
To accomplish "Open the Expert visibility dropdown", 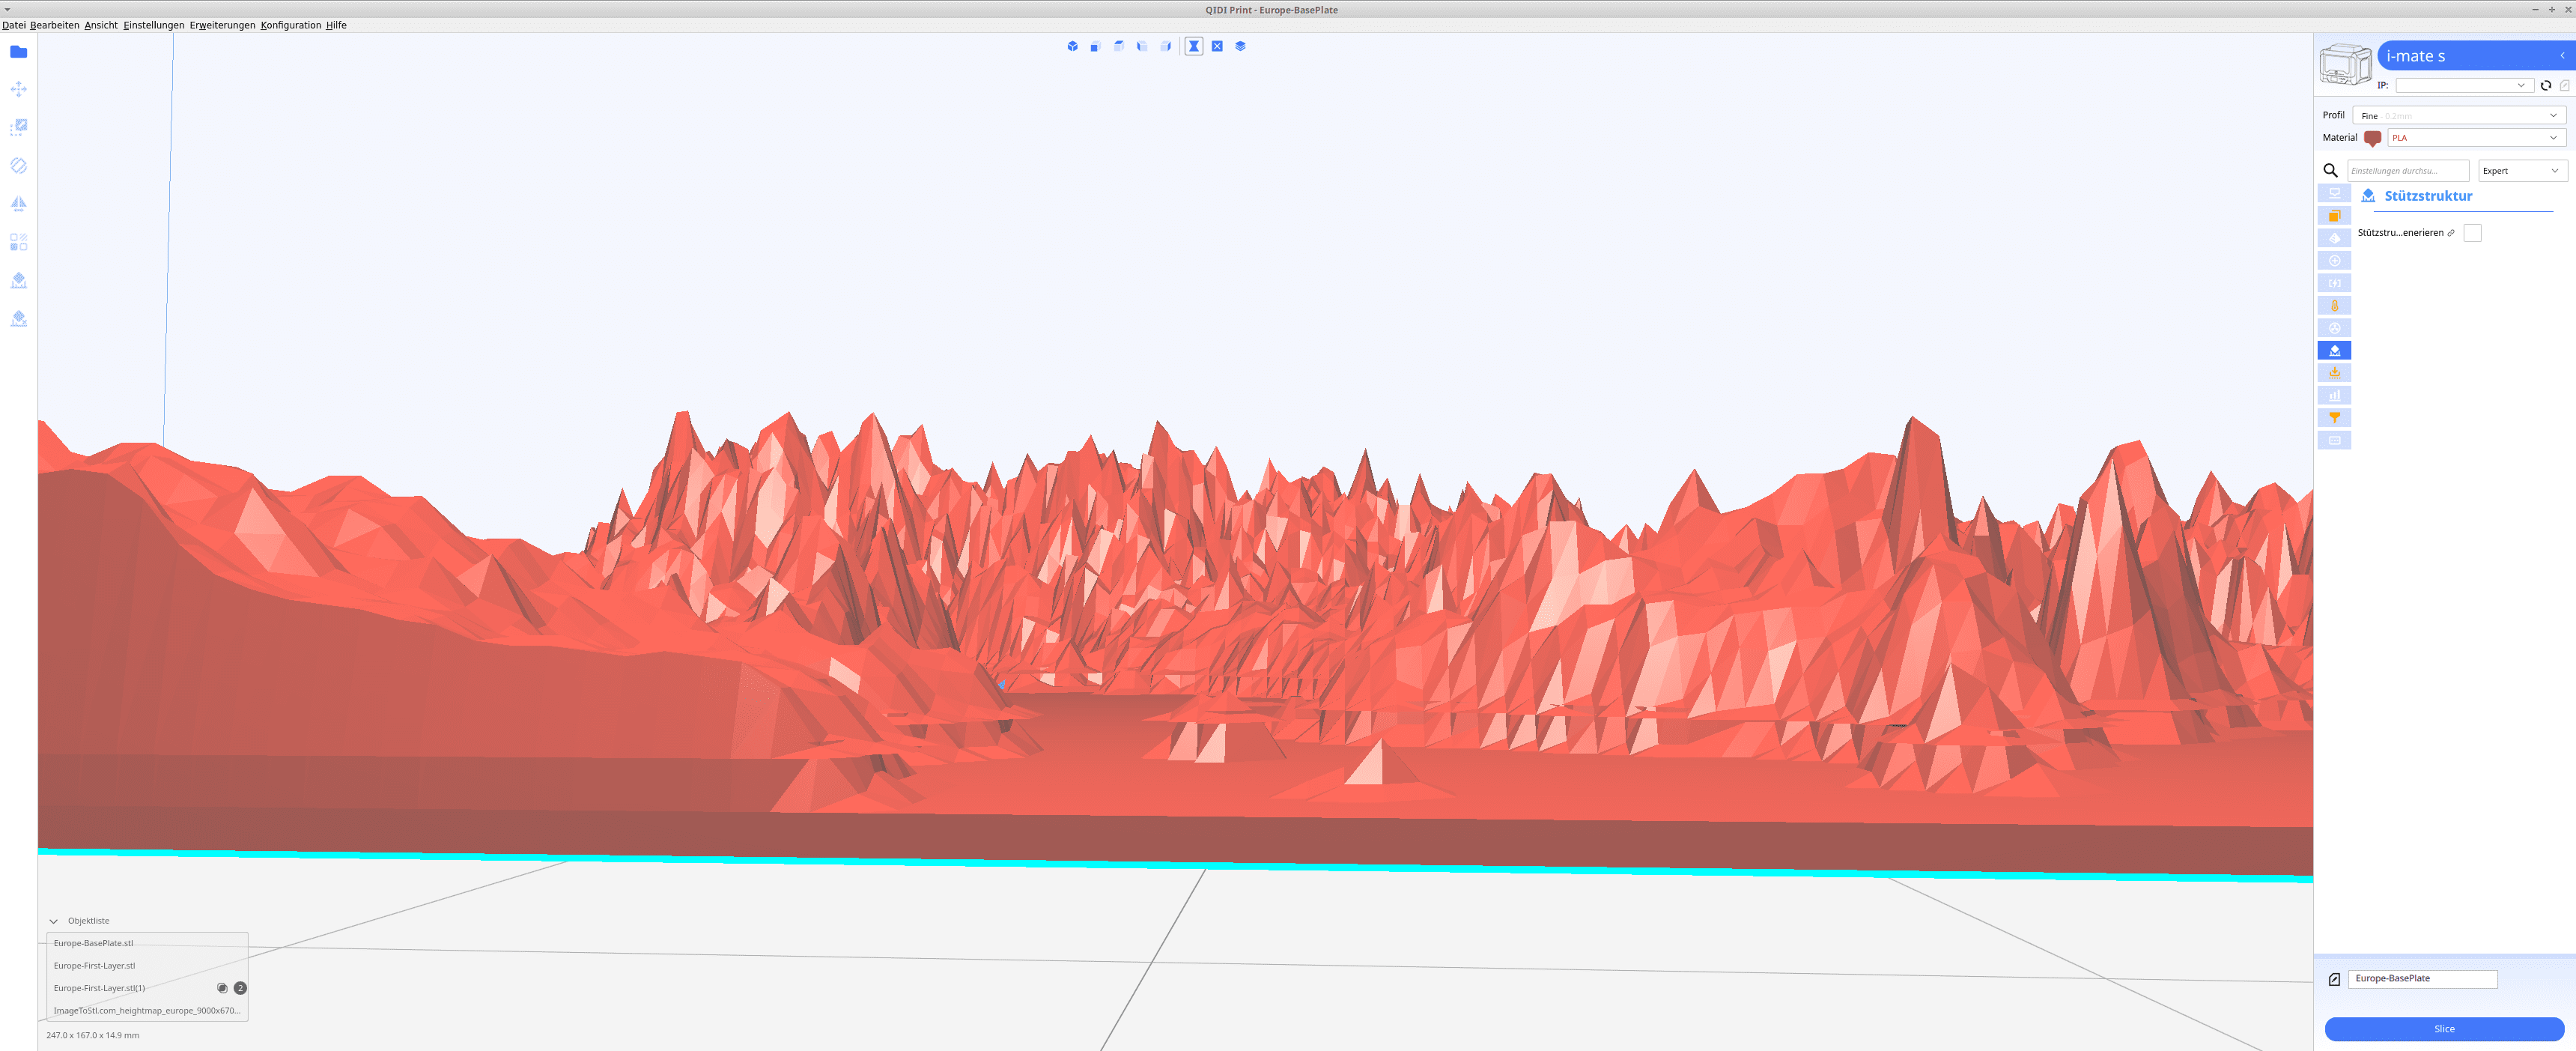I will coord(2522,171).
